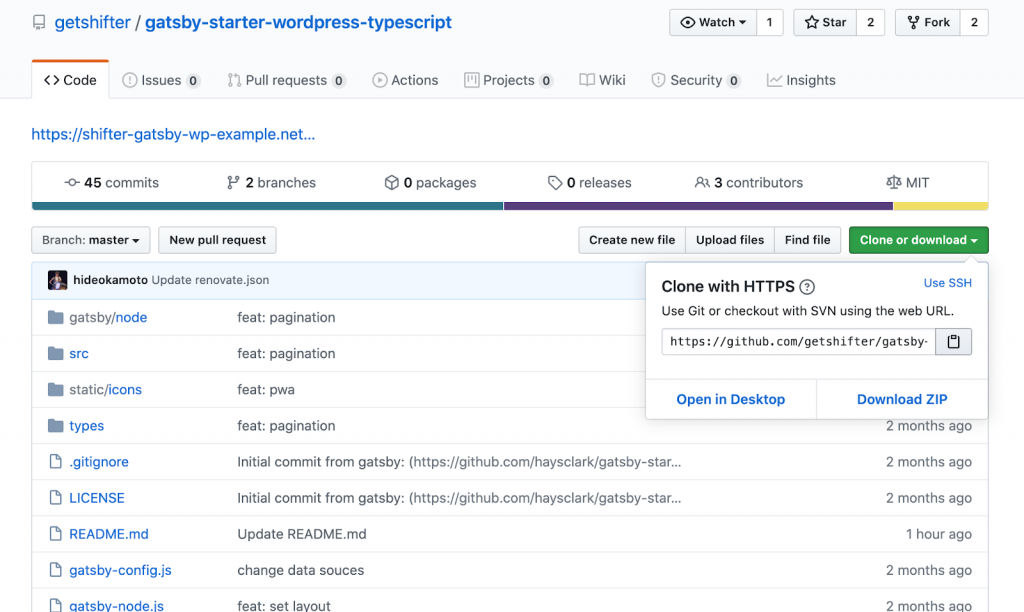Fork the repository

[928, 23]
